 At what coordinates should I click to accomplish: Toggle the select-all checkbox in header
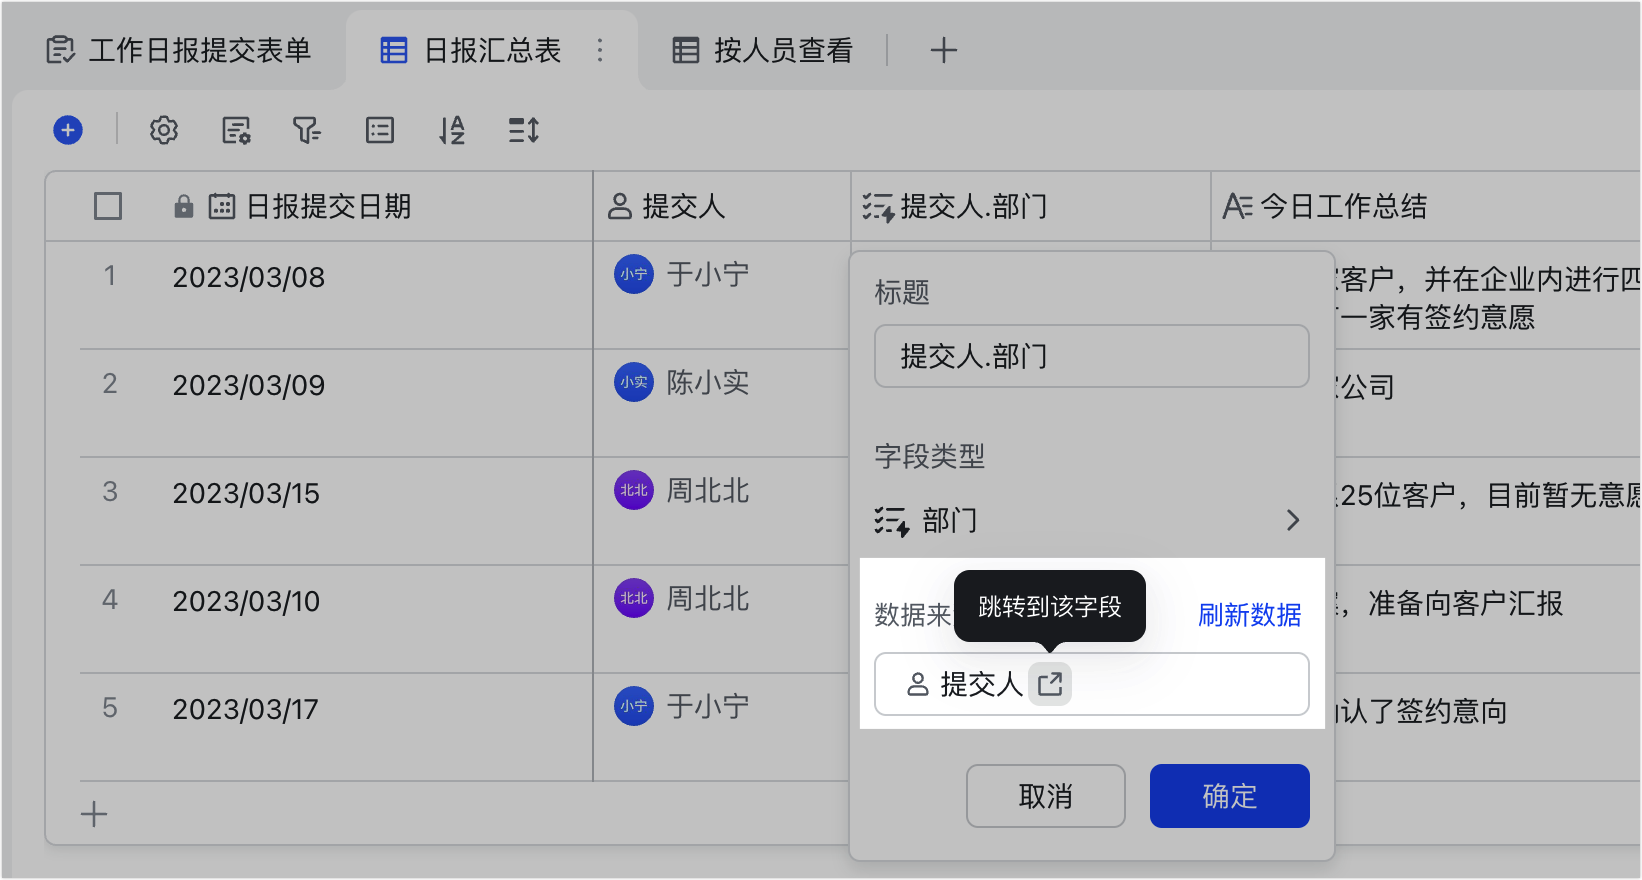pos(108,206)
